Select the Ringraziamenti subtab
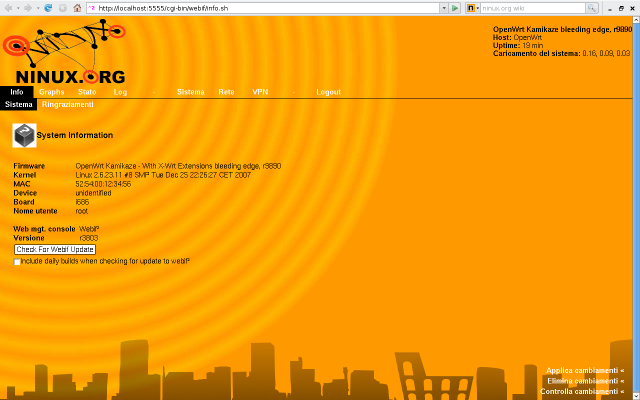Image resolution: width=640 pixels, height=400 pixels. tap(68, 104)
